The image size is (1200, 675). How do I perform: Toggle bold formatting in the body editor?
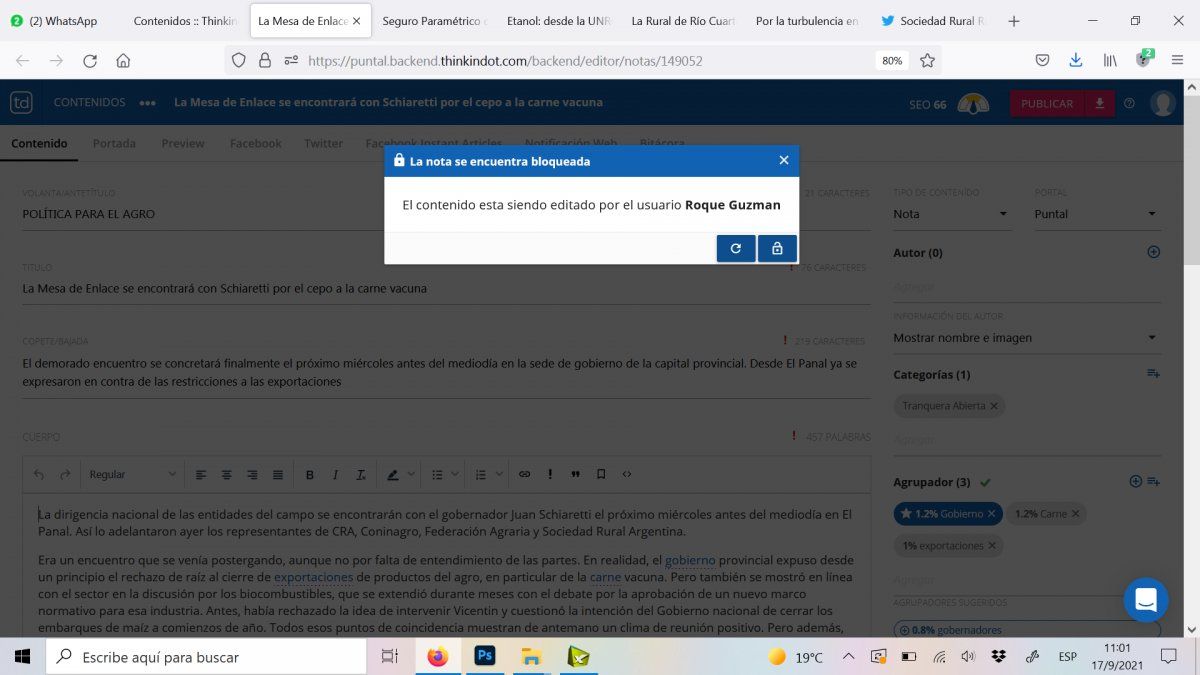pyautogui.click(x=310, y=474)
